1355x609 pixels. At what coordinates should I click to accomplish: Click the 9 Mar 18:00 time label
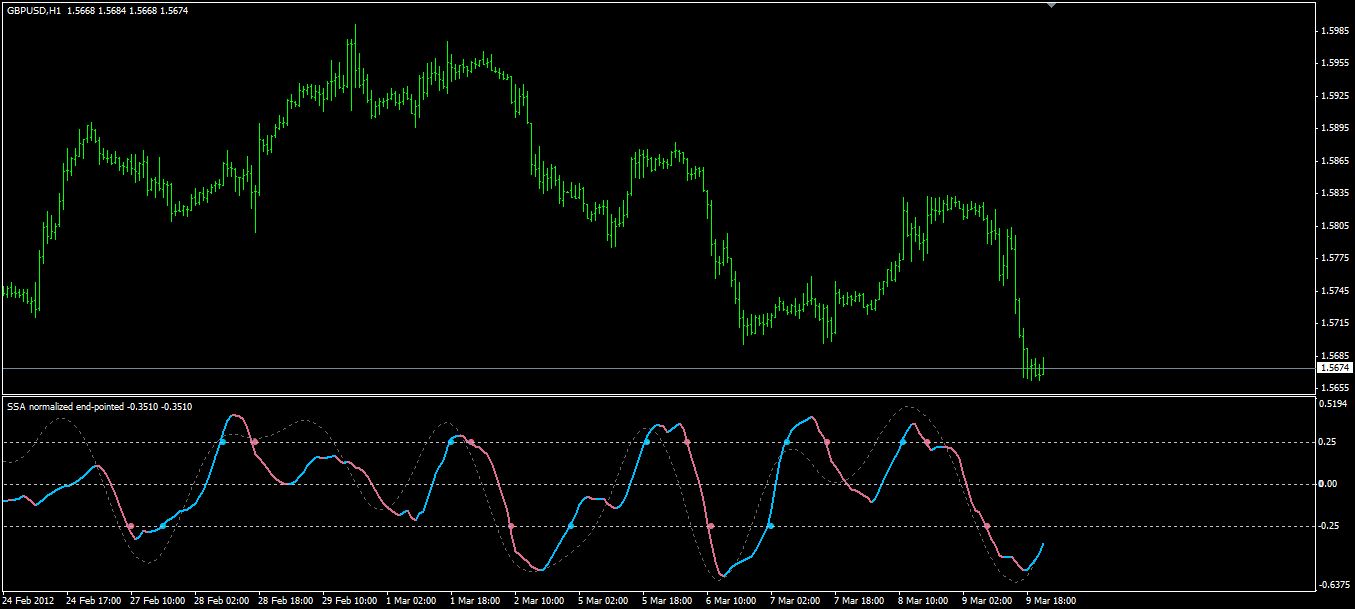(1052, 602)
